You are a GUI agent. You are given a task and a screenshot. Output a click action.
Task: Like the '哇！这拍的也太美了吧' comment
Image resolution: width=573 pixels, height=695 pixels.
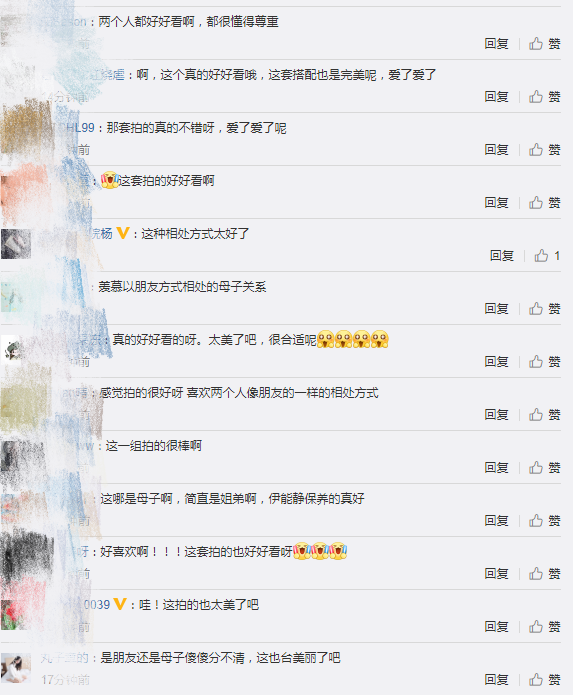pos(544,627)
